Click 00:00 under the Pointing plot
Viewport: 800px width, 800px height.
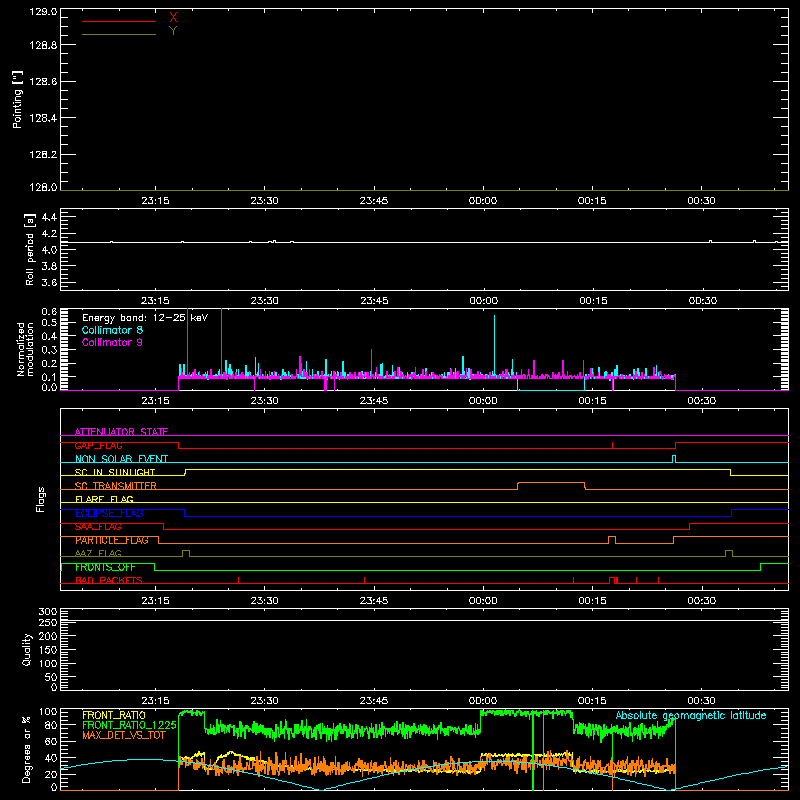click(x=483, y=201)
